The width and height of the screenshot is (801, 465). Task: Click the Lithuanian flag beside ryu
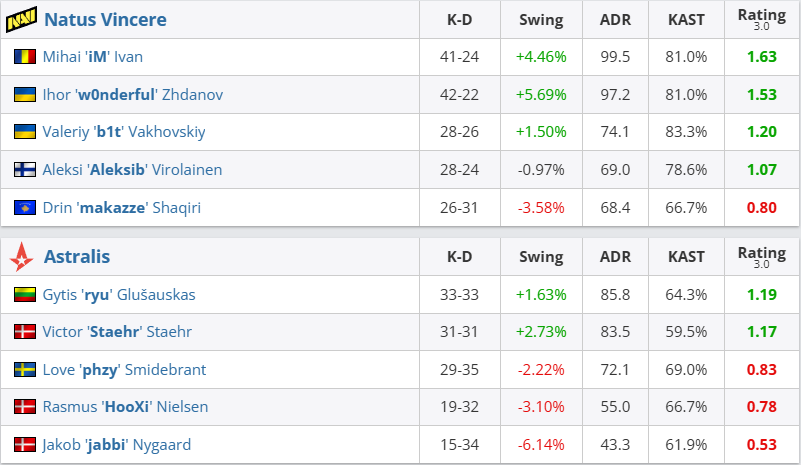[25, 295]
